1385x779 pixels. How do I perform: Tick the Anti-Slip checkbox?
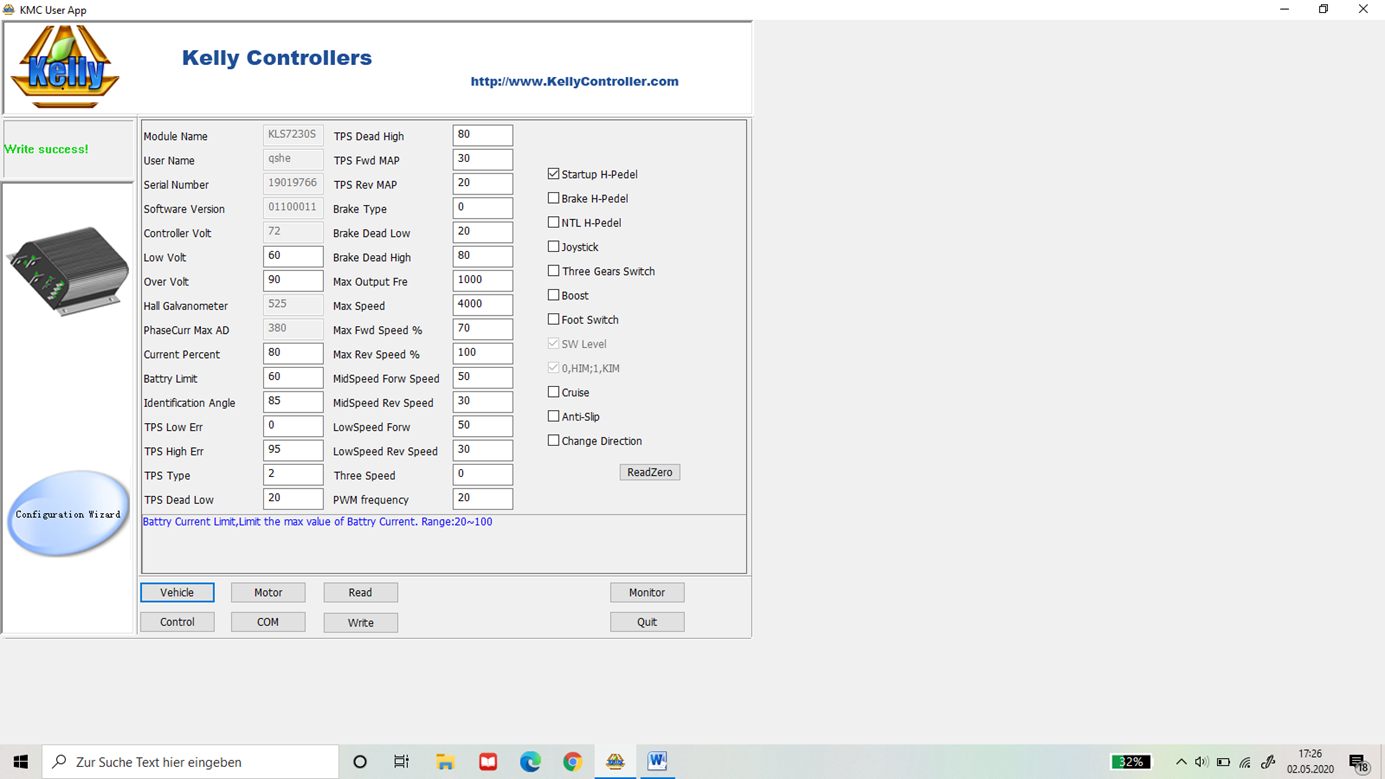click(x=554, y=416)
